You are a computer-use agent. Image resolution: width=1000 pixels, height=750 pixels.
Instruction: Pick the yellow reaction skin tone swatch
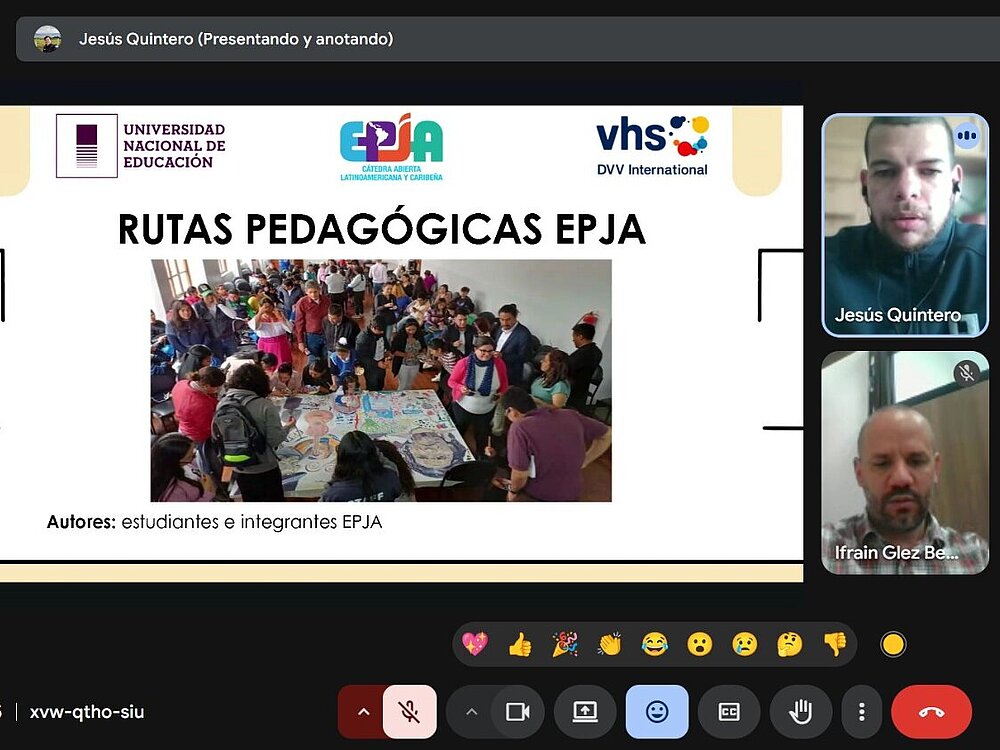point(893,645)
